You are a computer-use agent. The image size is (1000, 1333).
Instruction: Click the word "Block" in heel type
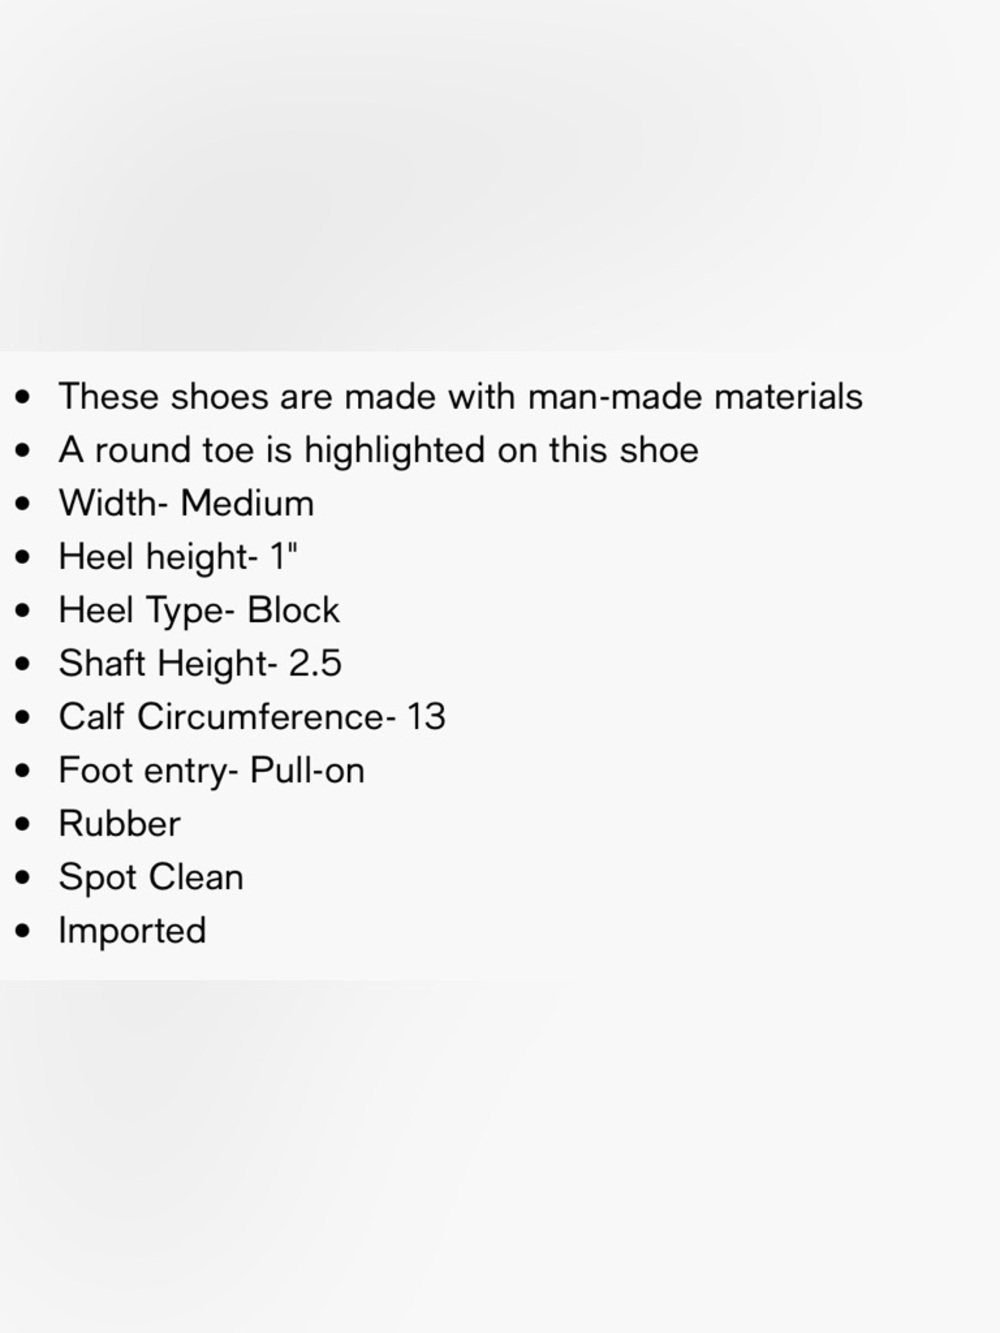tap(293, 610)
